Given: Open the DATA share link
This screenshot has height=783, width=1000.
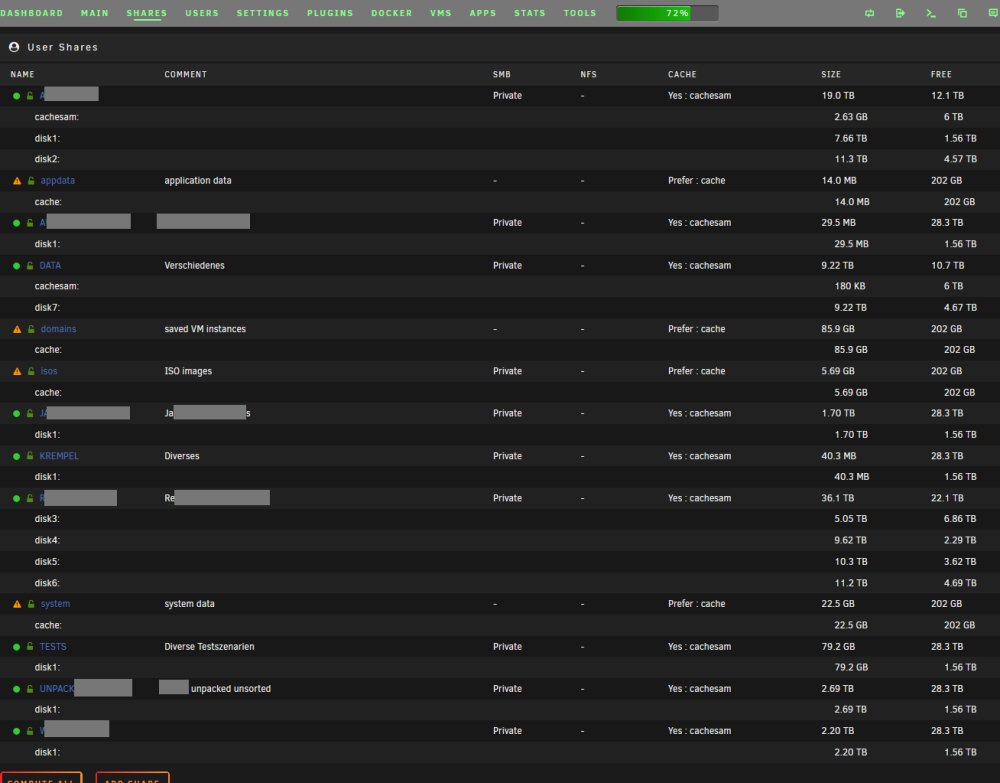Looking at the screenshot, I should 50,266.
